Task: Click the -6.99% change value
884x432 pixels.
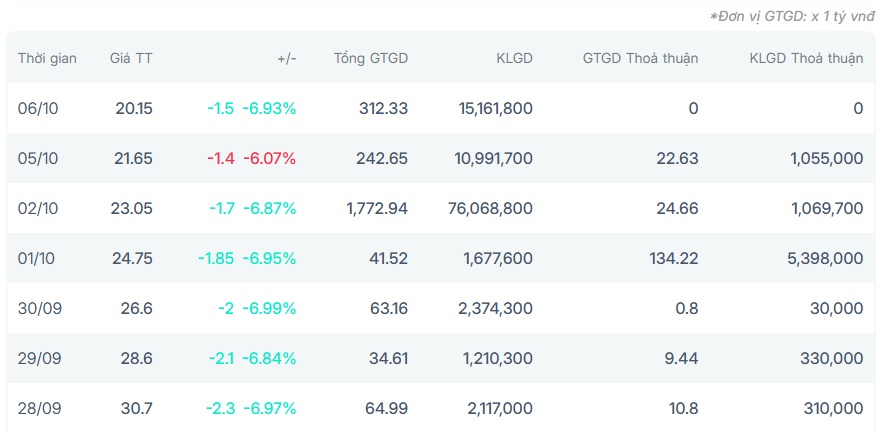Action: (269, 308)
